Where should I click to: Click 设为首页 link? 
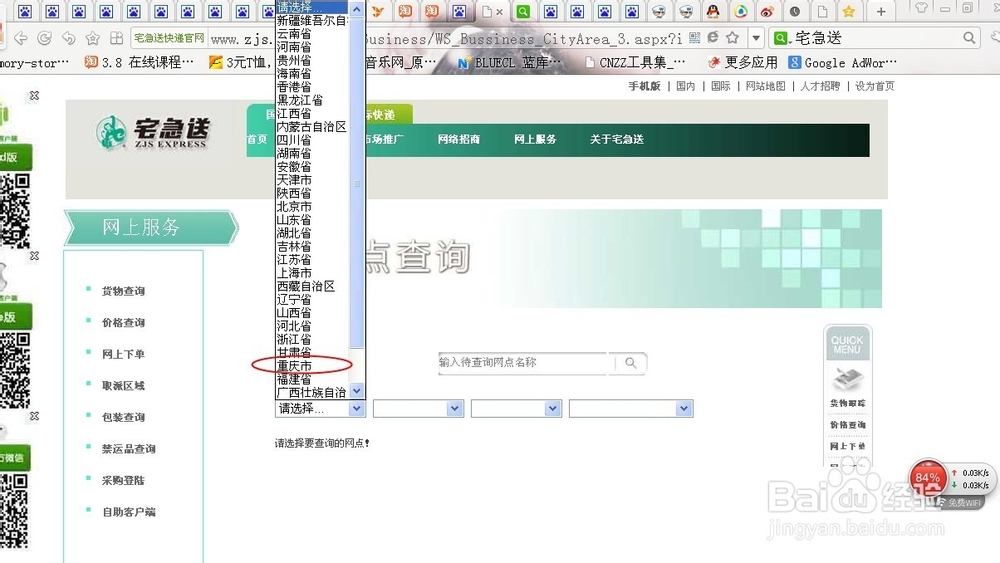874,86
